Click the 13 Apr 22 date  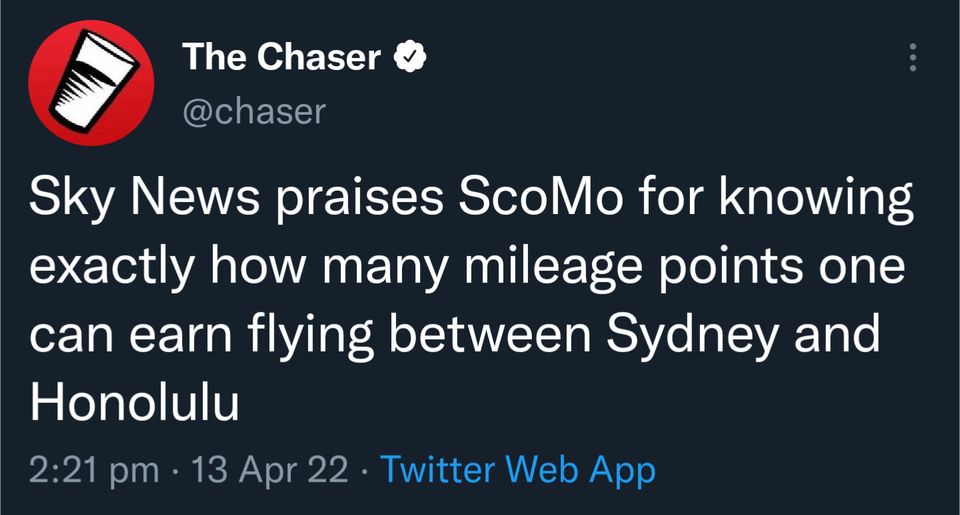pyautogui.click(x=271, y=468)
